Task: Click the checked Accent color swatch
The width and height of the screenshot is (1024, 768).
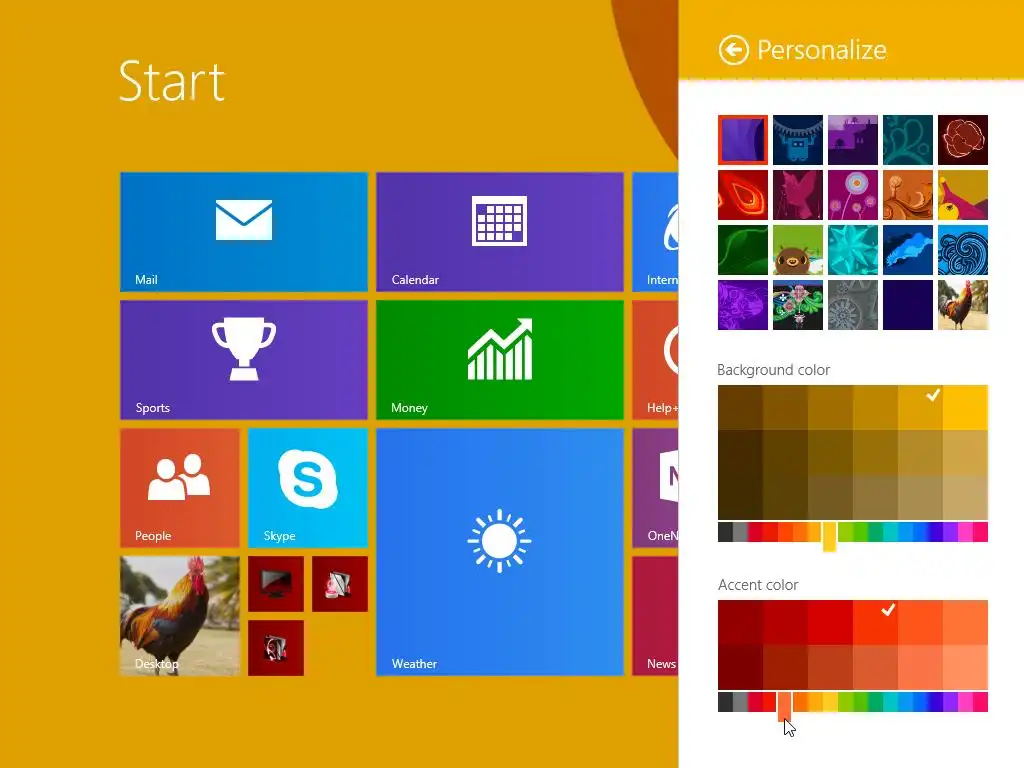Action: [875, 622]
